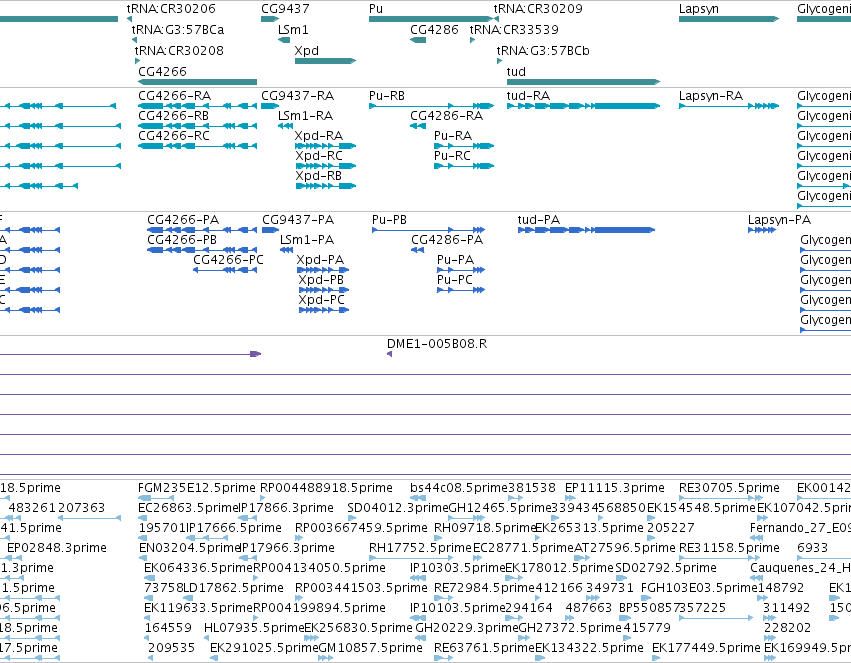Select the SD02792.5prime EST
The image size is (851, 663).
[x=621, y=578]
